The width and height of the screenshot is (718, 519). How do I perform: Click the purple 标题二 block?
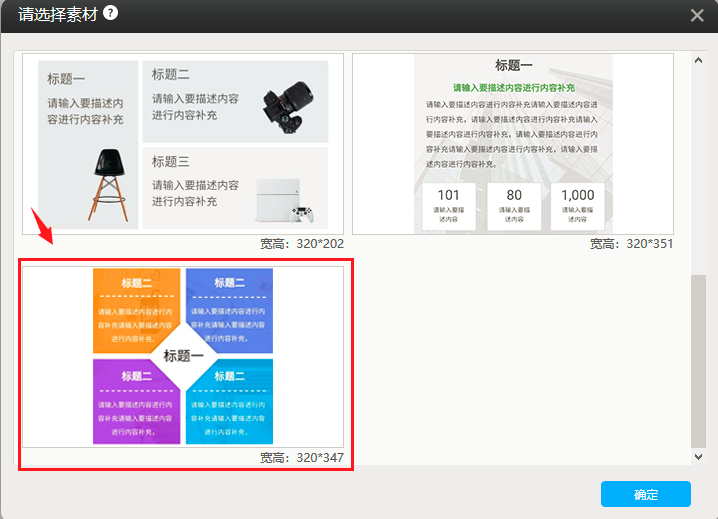136,404
